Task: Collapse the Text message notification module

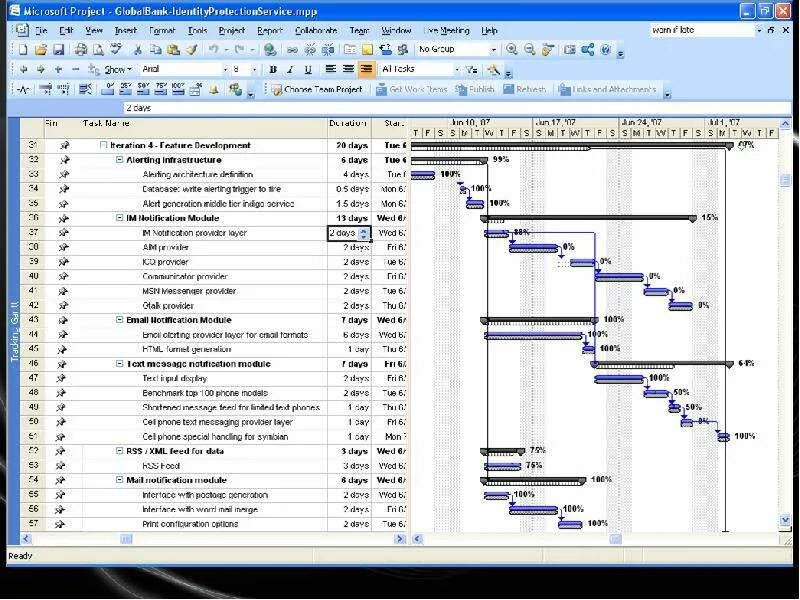Action: point(119,364)
